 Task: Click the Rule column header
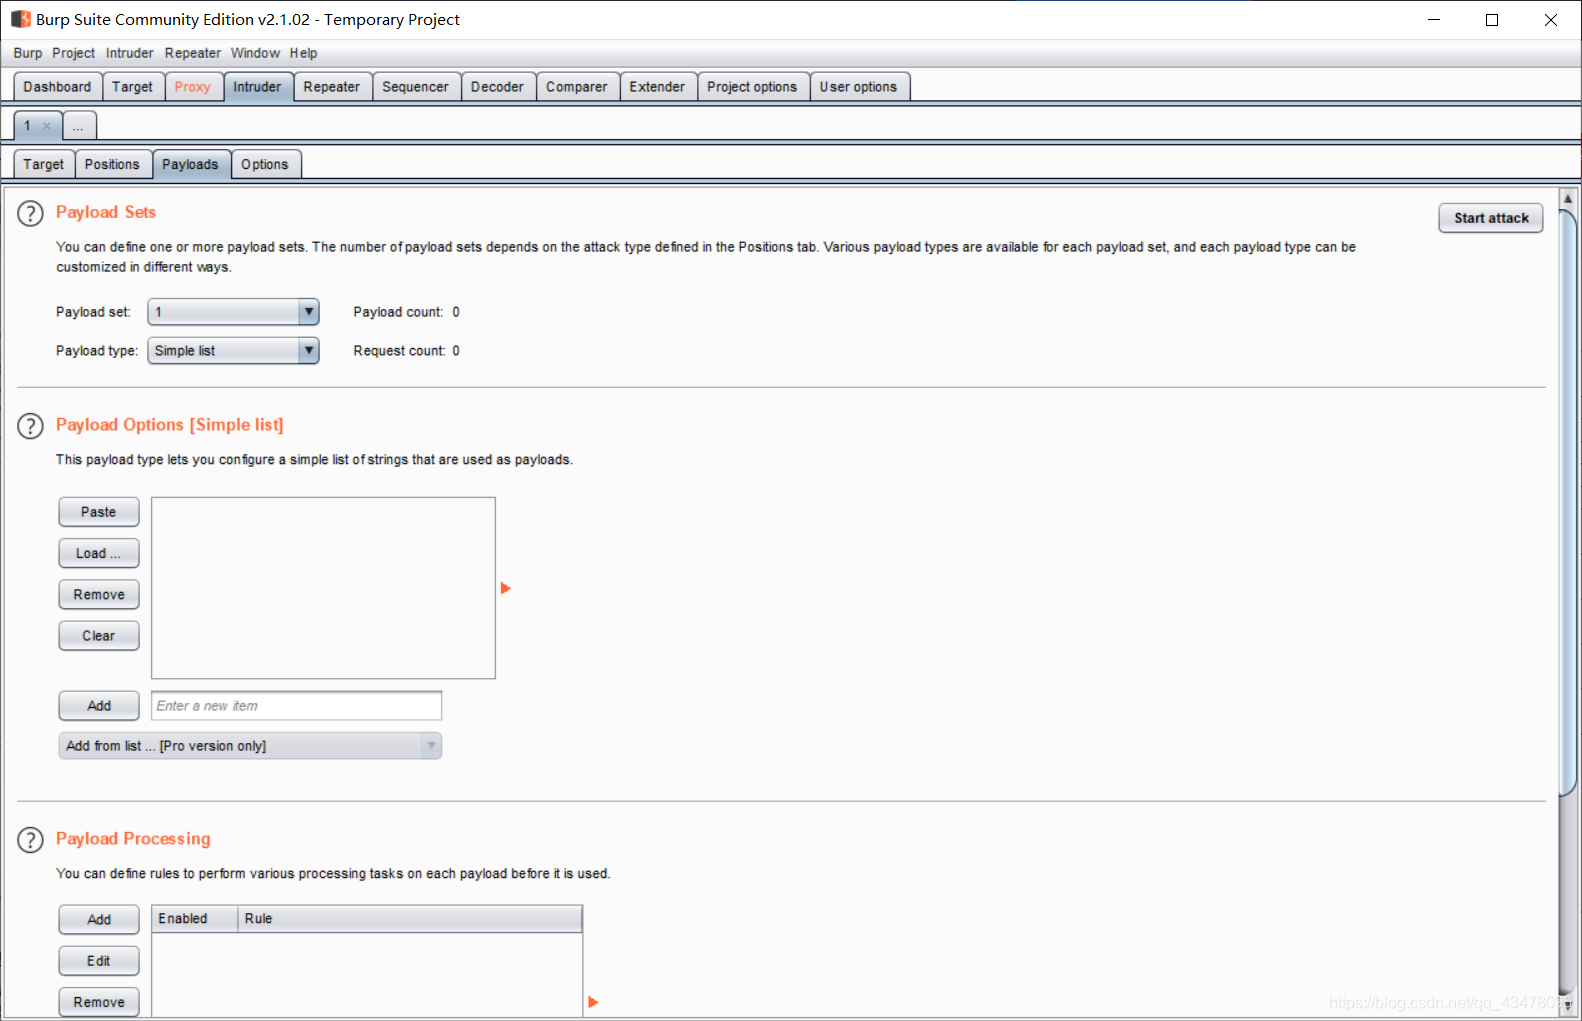410,919
